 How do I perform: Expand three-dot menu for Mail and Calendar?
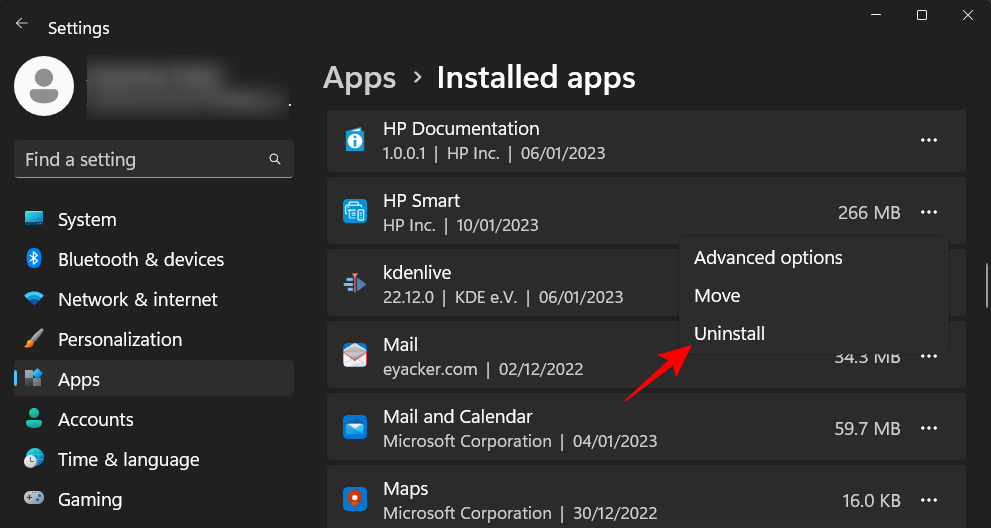pos(929,428)
